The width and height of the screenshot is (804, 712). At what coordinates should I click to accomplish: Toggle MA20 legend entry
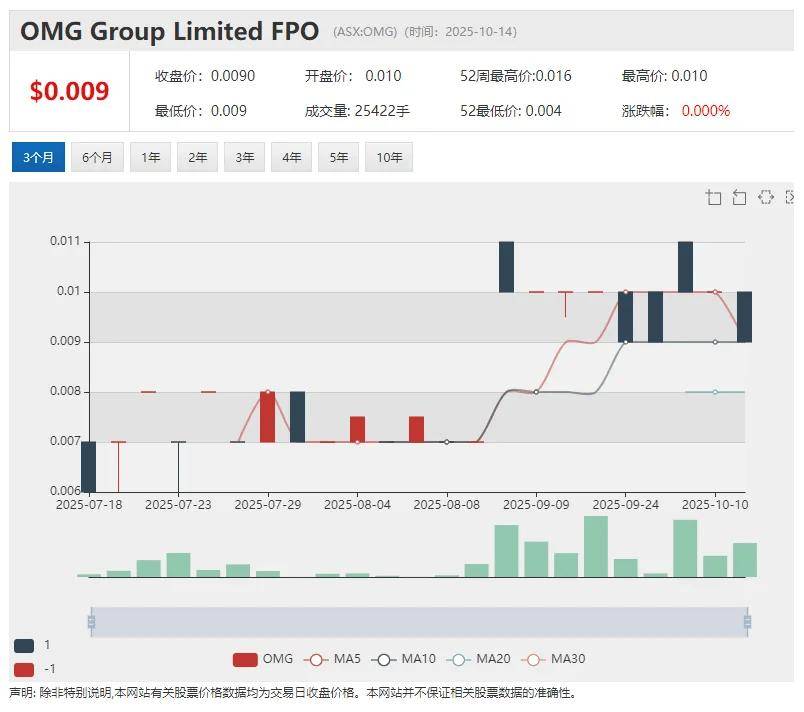[x=477, y=659]
